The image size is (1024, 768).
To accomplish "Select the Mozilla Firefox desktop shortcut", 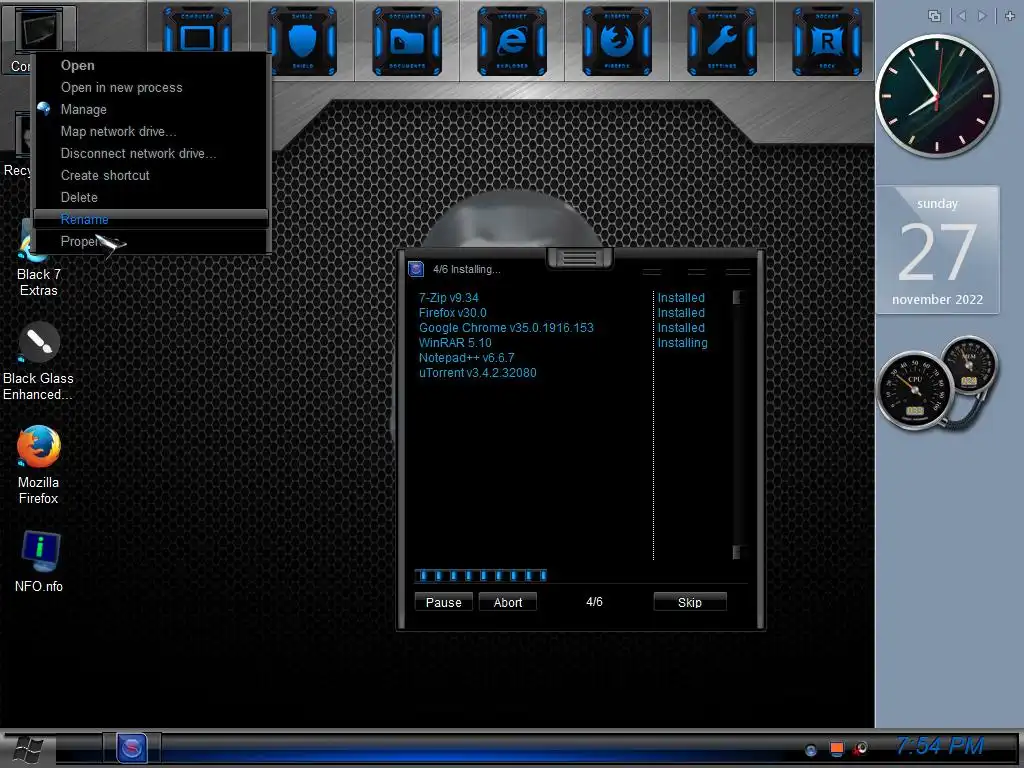I will pos(39,465).
